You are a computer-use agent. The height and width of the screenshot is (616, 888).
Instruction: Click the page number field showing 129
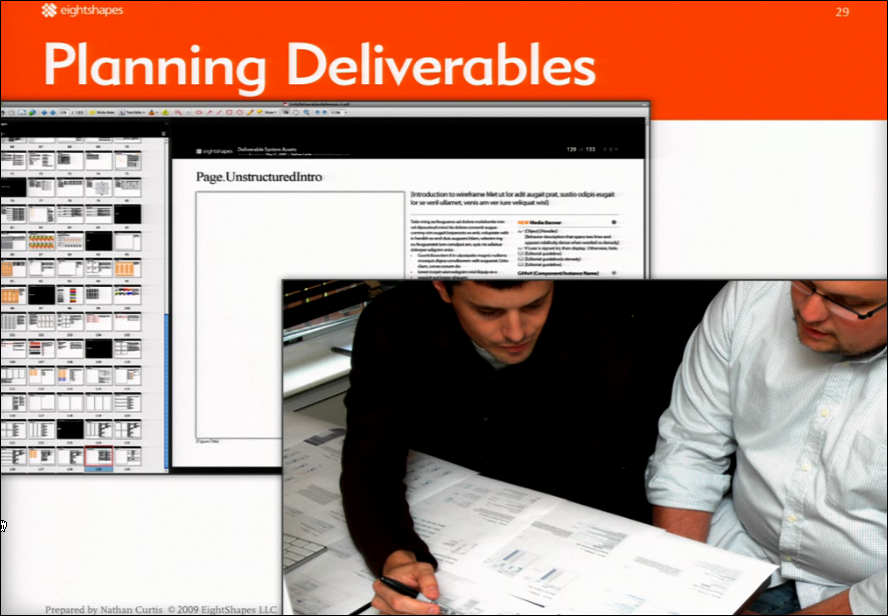64,112
